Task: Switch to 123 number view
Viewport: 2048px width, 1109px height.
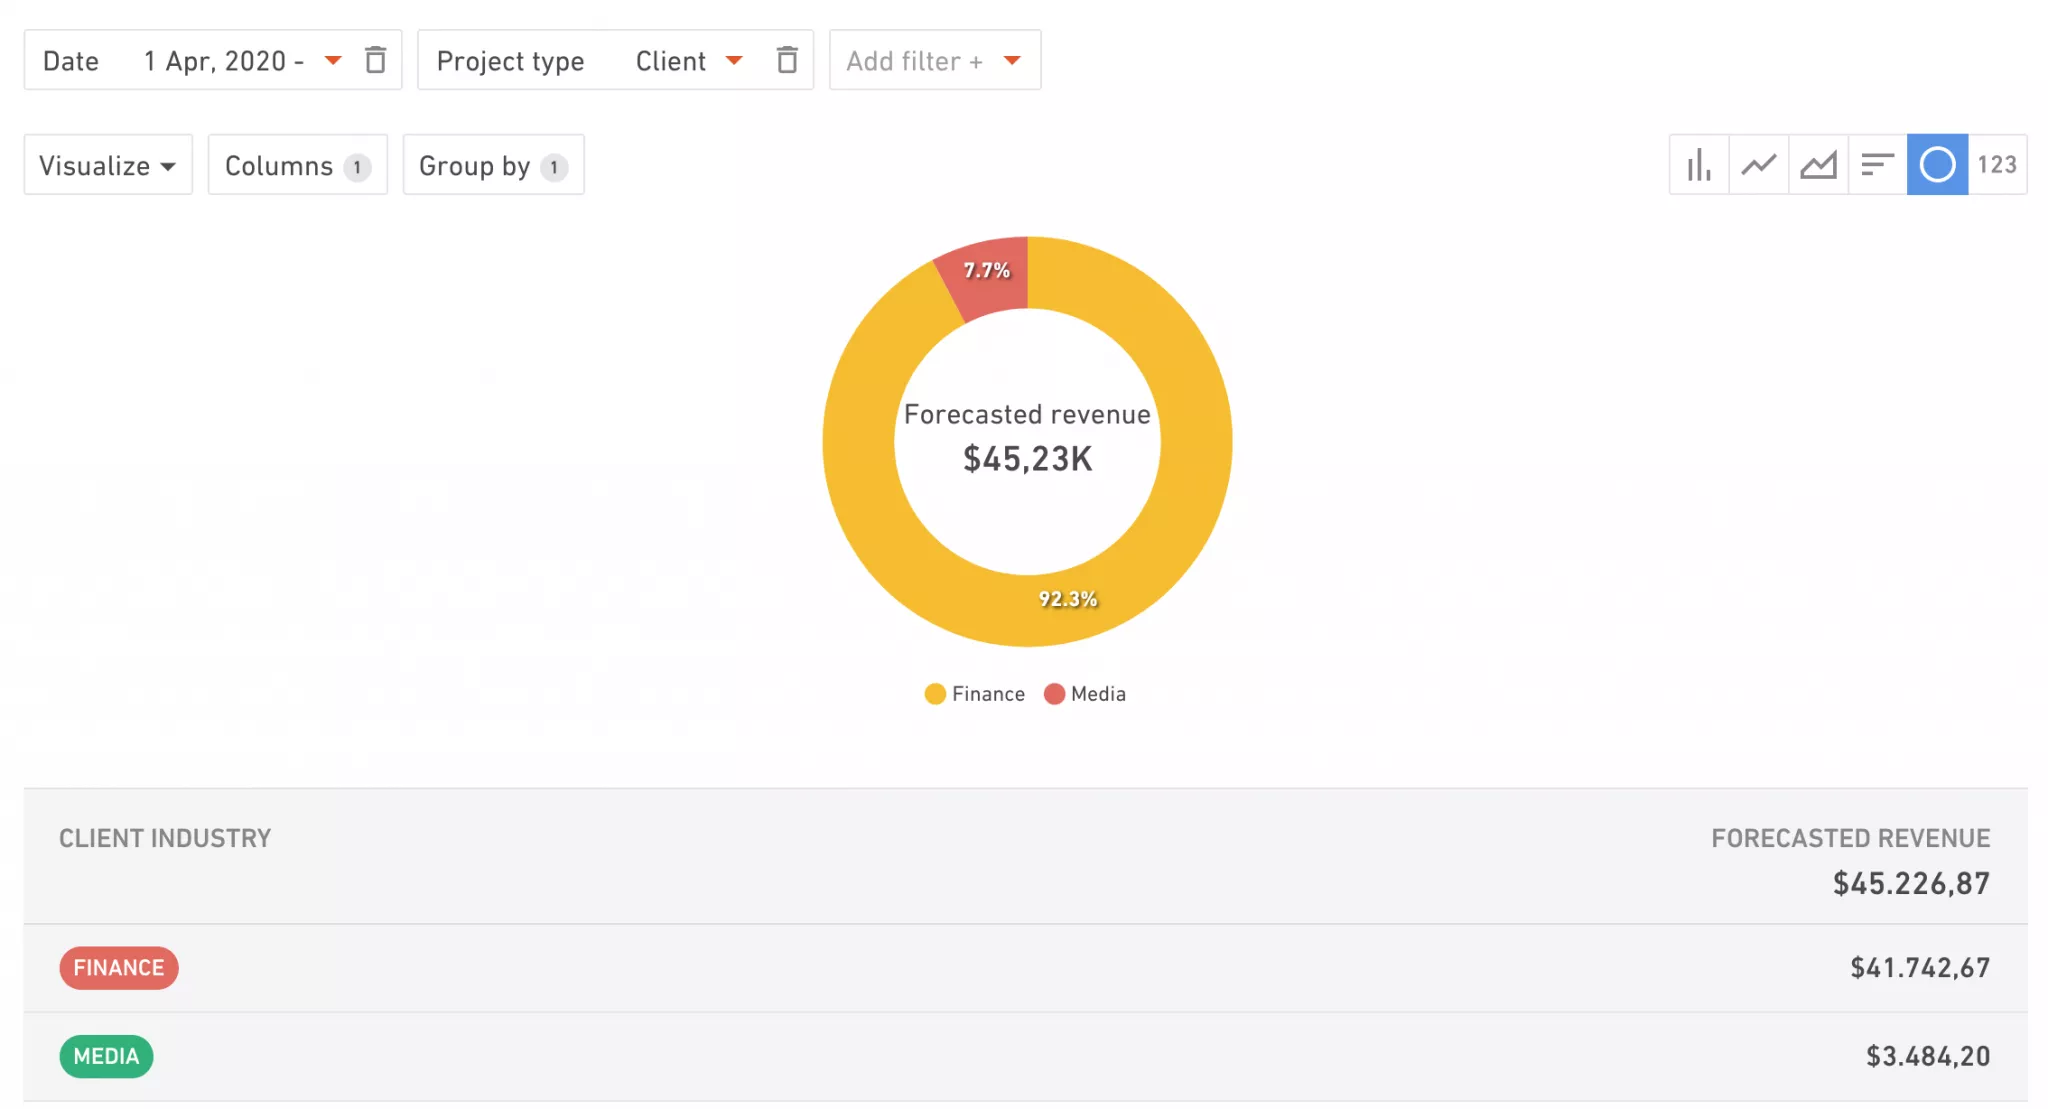Action: 1997,165
